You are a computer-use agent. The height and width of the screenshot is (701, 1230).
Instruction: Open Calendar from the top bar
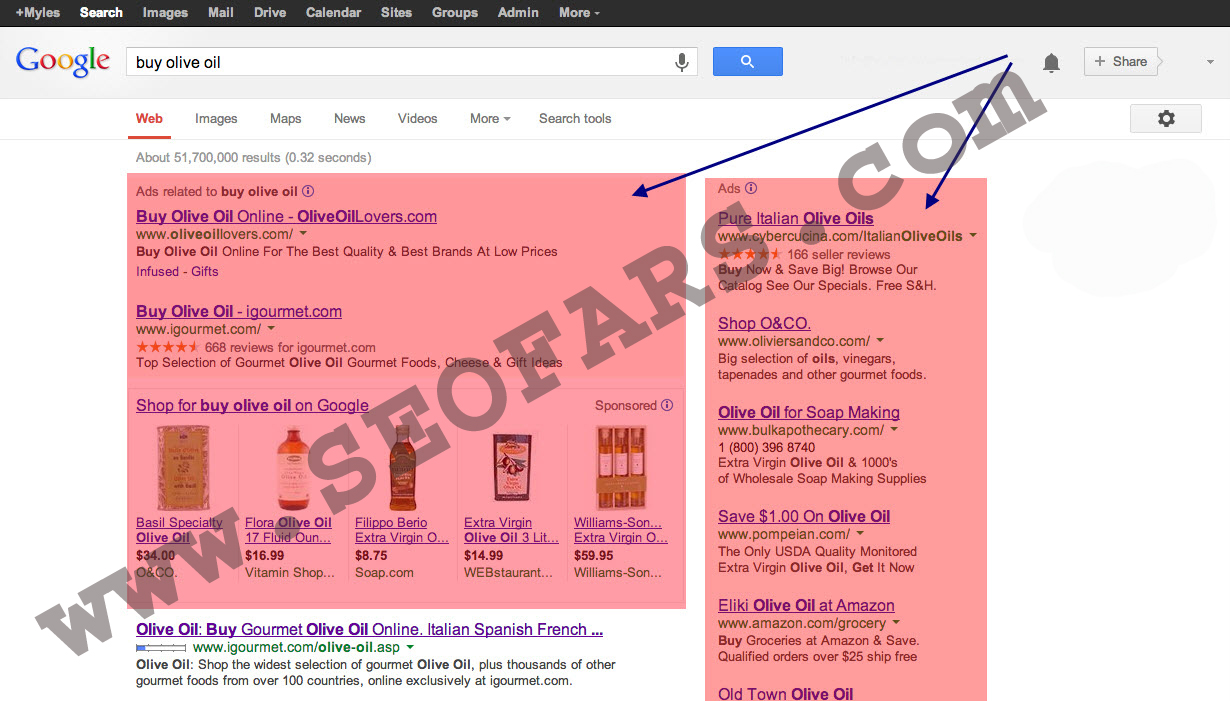pyautogui.click(x=333, y=12)
